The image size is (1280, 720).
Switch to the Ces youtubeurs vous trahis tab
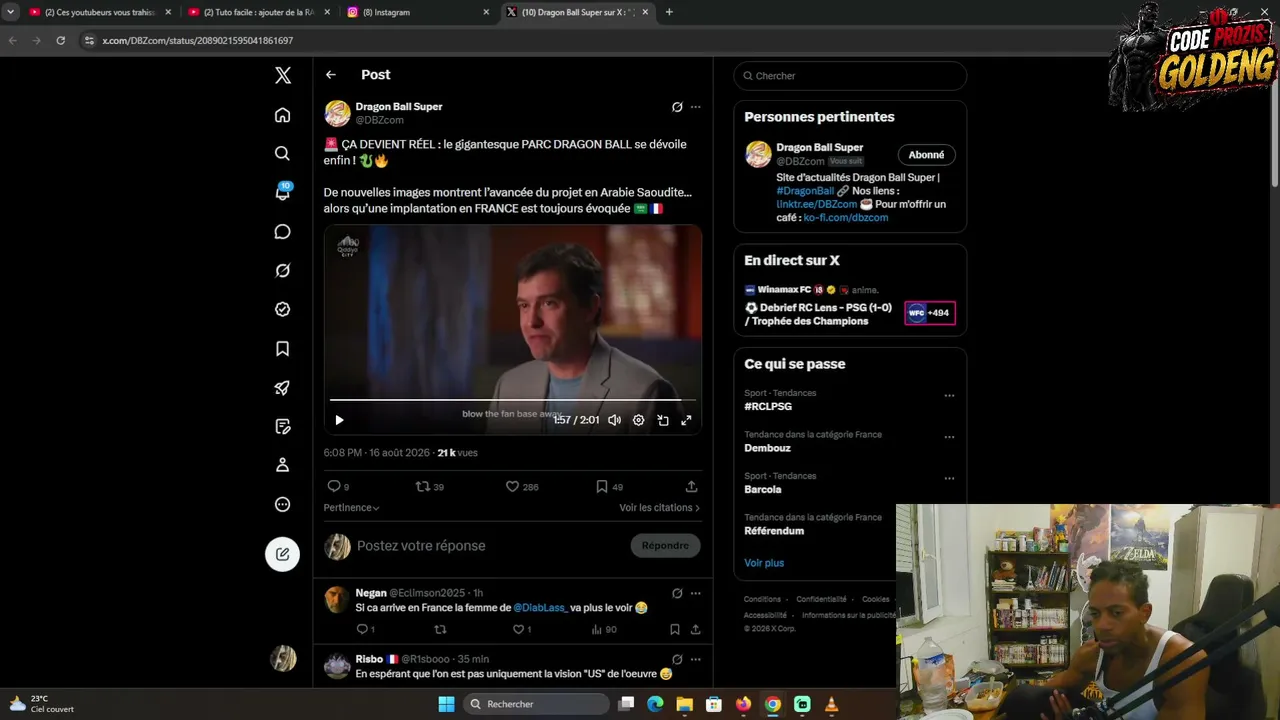tap(100, 12)
